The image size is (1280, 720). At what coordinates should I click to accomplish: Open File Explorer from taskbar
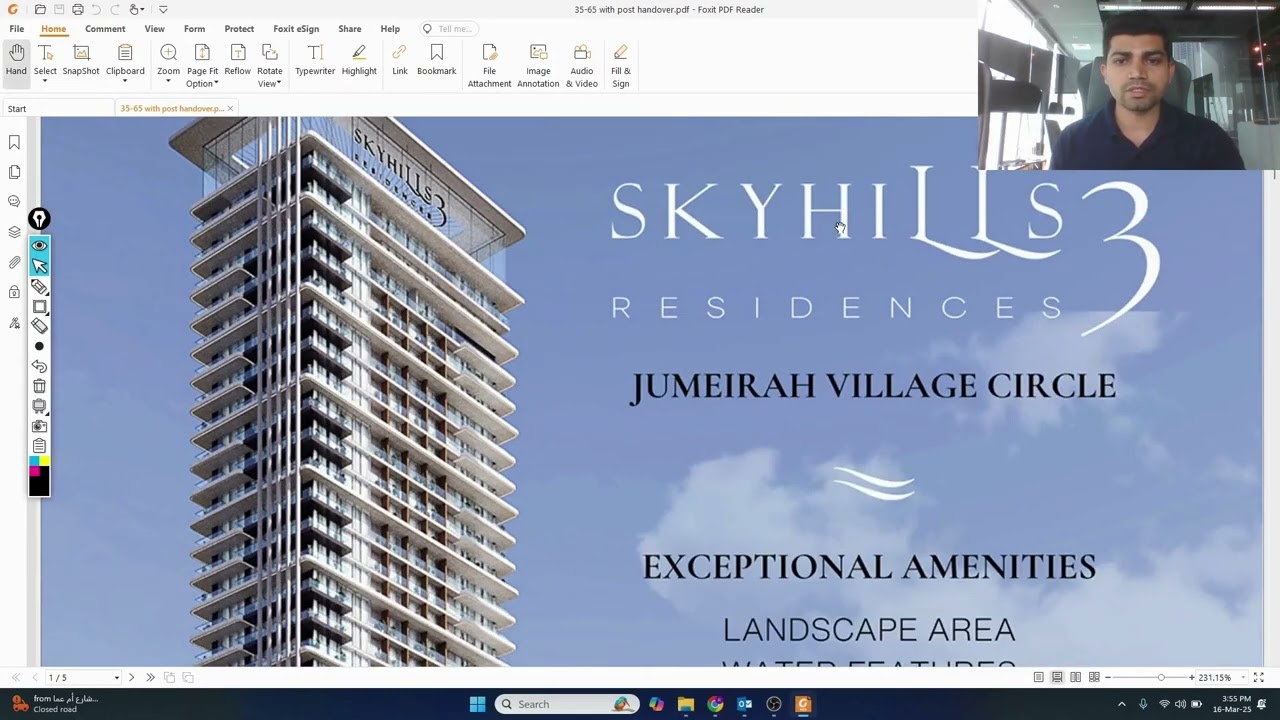pyautogui.click(x=686, y=704)
